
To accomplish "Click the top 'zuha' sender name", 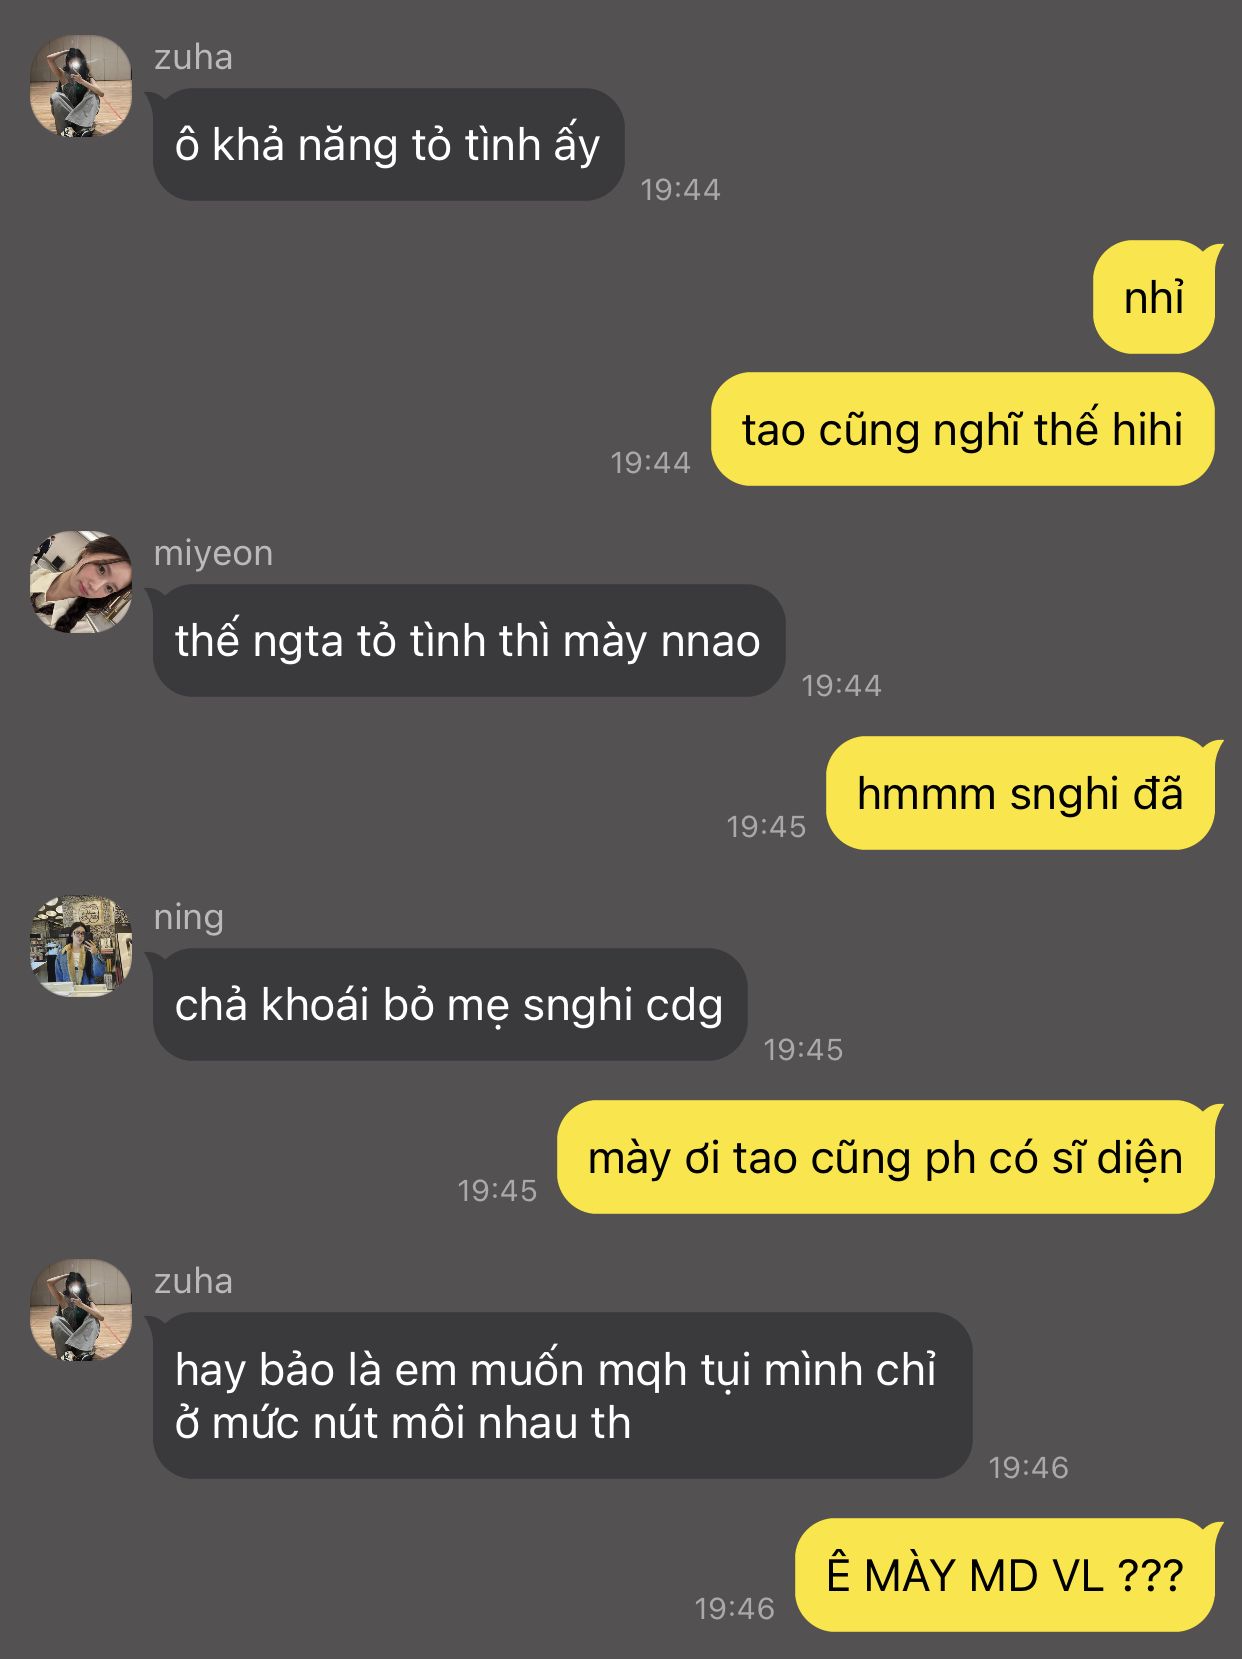I will [x=193, y=57].
